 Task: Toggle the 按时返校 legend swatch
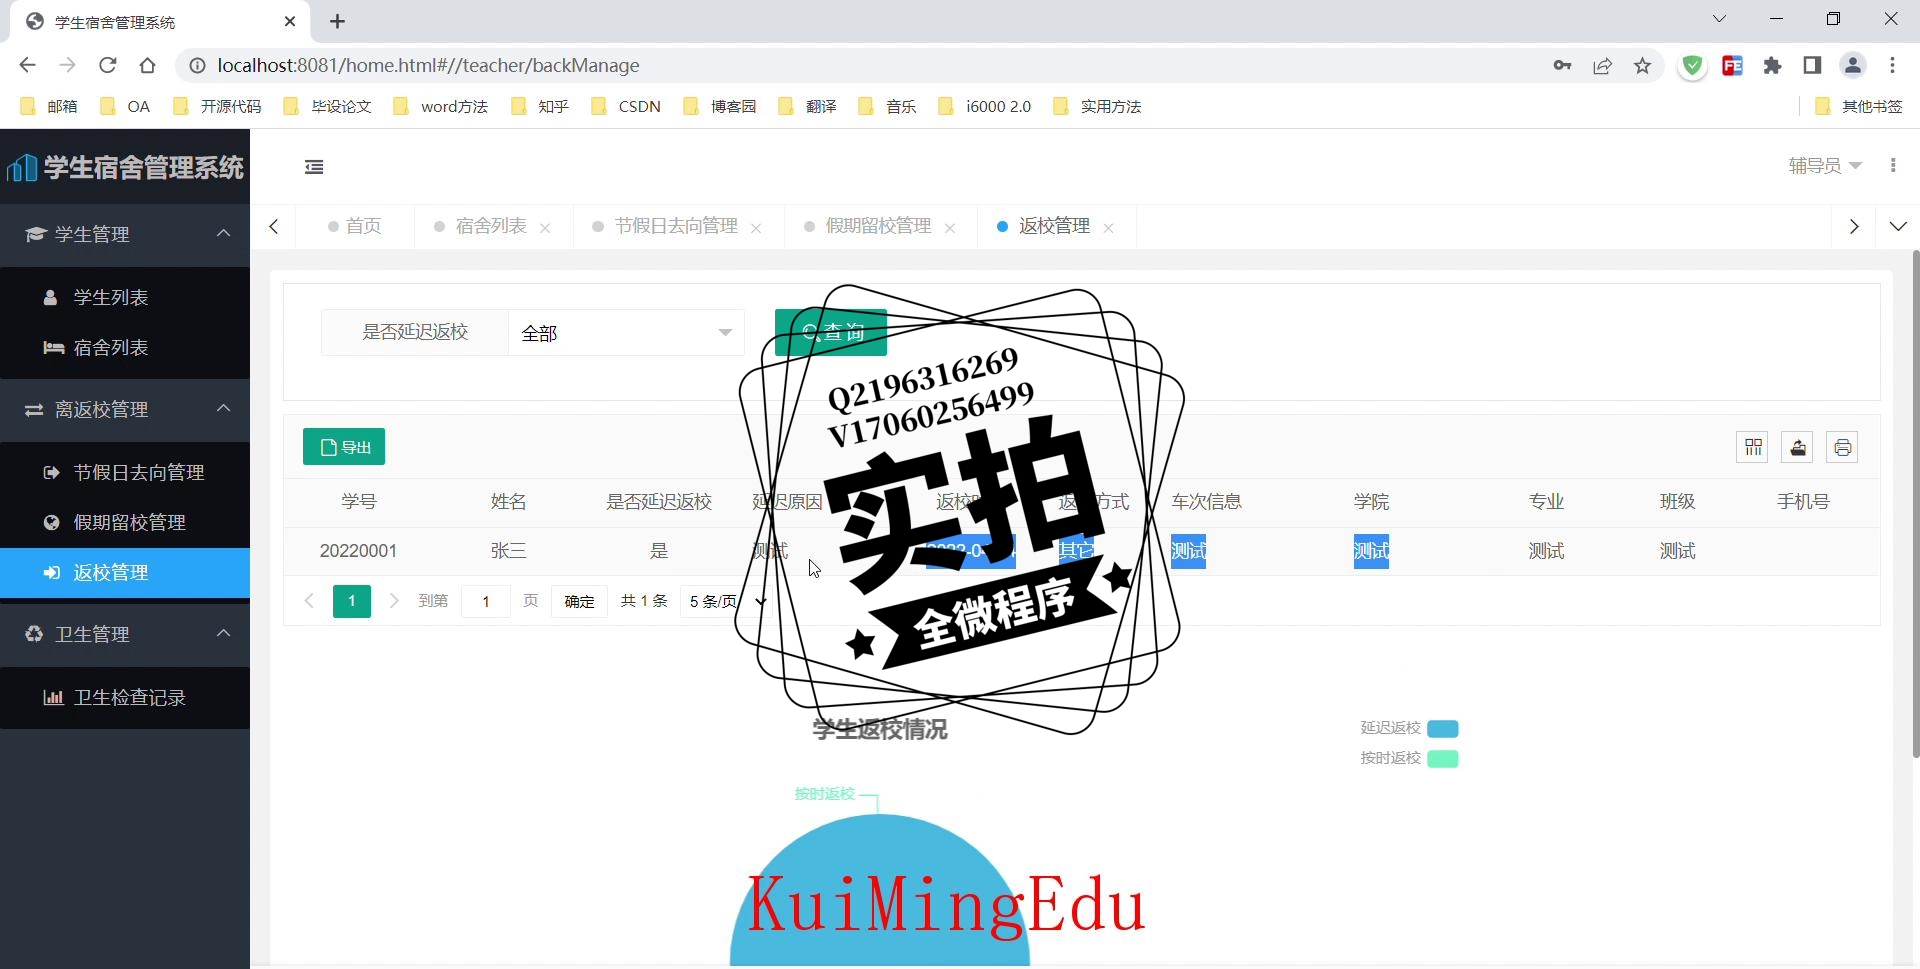pos(1443,758)
